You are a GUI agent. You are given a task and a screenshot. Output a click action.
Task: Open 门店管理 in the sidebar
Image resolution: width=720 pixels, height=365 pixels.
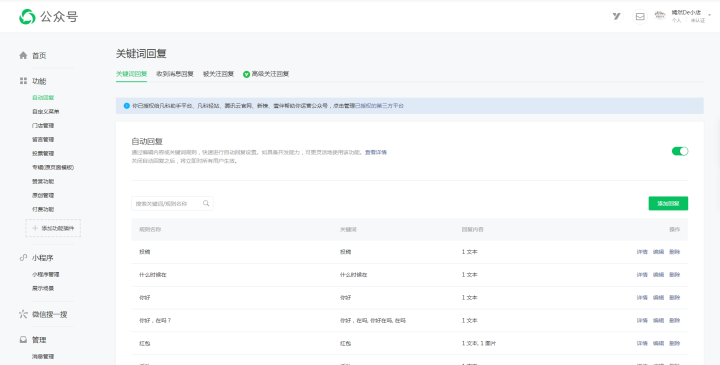[43, 125]
